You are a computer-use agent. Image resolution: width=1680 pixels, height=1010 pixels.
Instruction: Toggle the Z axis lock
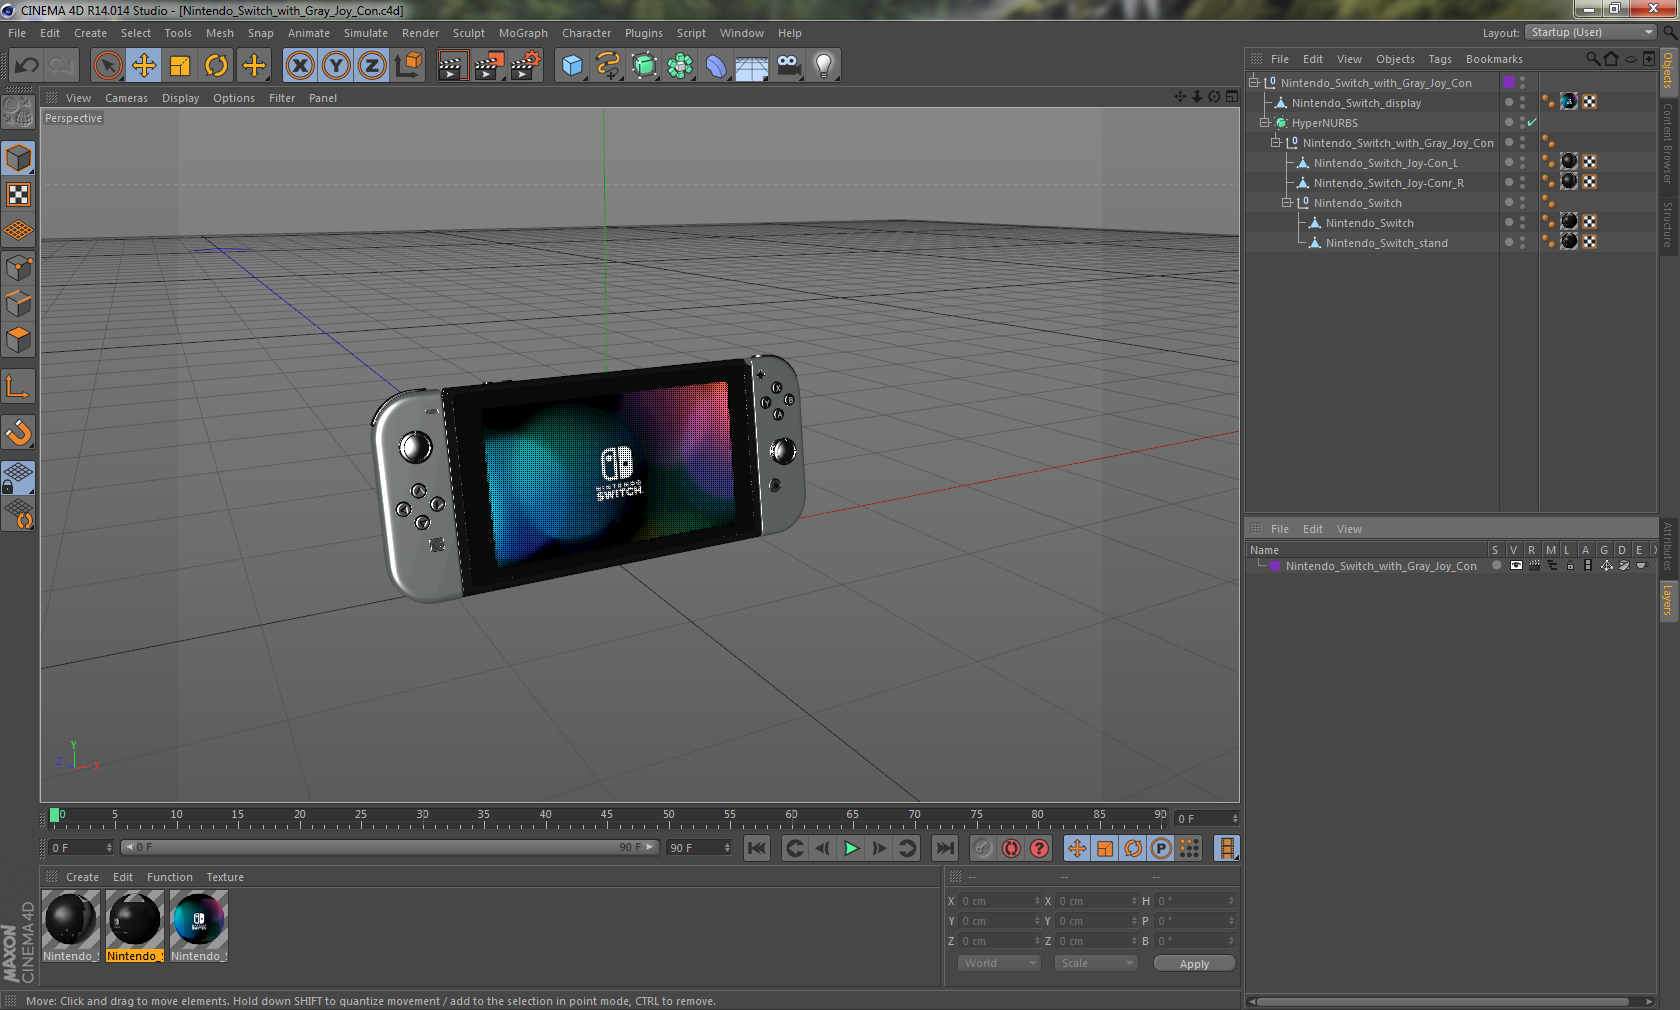[372, 66]
